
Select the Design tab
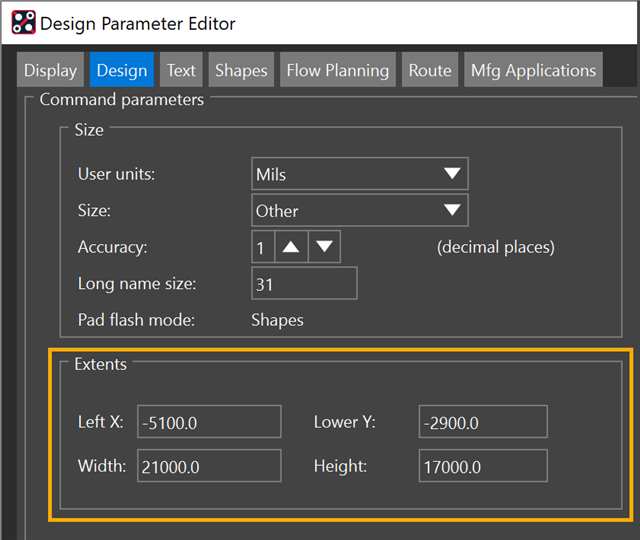(122, 70)
